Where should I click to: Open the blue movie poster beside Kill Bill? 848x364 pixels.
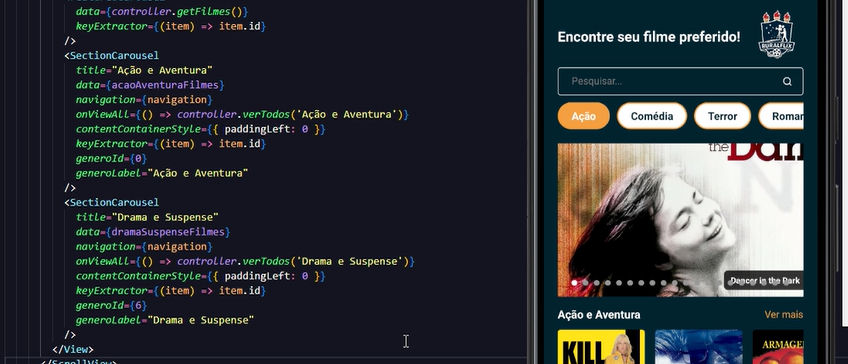(699, 347)
